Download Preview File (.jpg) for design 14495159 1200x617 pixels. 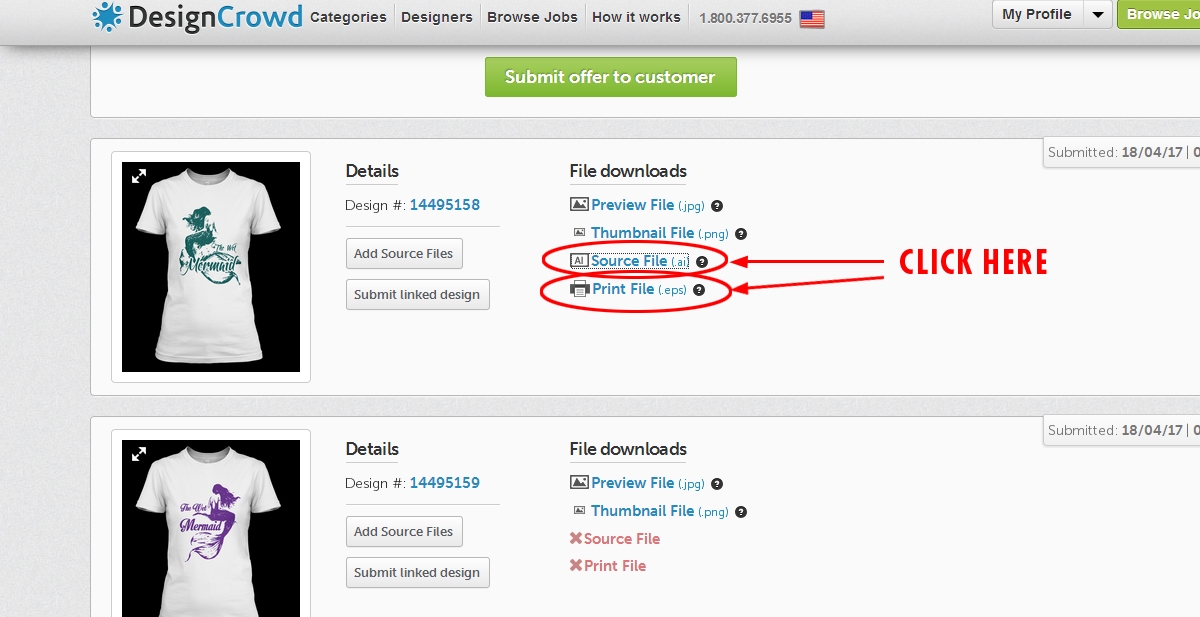point(648,483)
